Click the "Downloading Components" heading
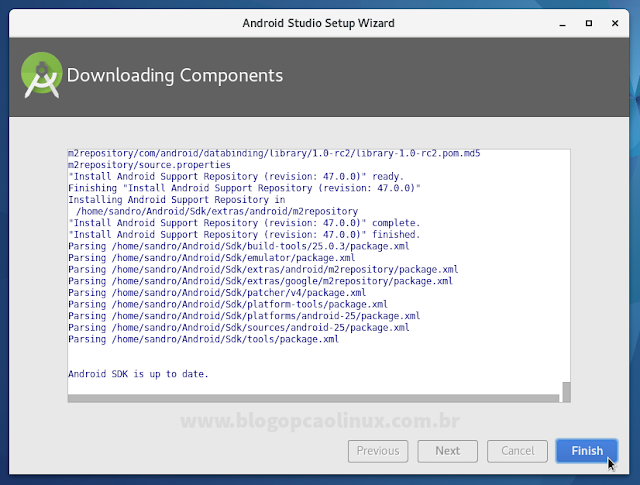This screenshot has width=640, height=485. click(x=175, y=76)
